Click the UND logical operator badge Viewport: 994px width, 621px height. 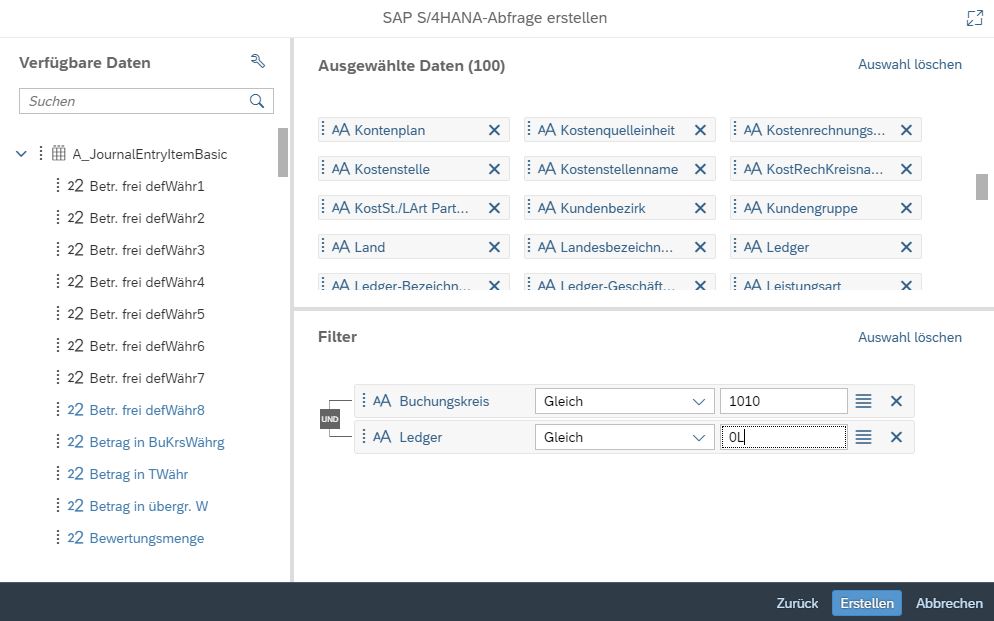(330, 419)
